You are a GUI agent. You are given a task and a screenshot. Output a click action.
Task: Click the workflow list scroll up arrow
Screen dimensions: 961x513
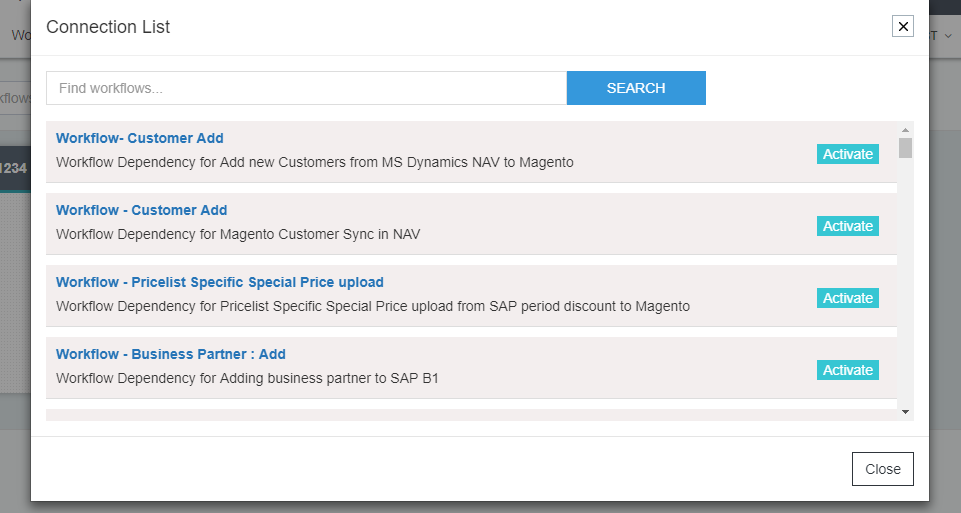[x=905, y=130]
